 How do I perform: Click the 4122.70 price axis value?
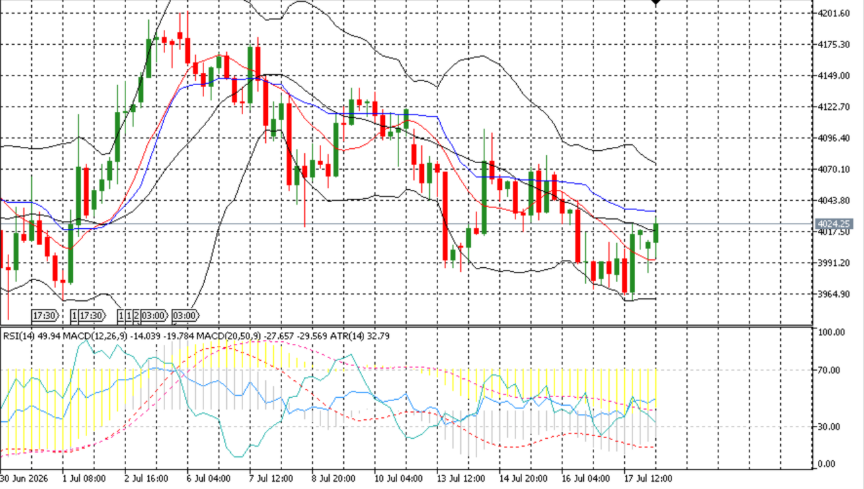[x=834, y=107]
